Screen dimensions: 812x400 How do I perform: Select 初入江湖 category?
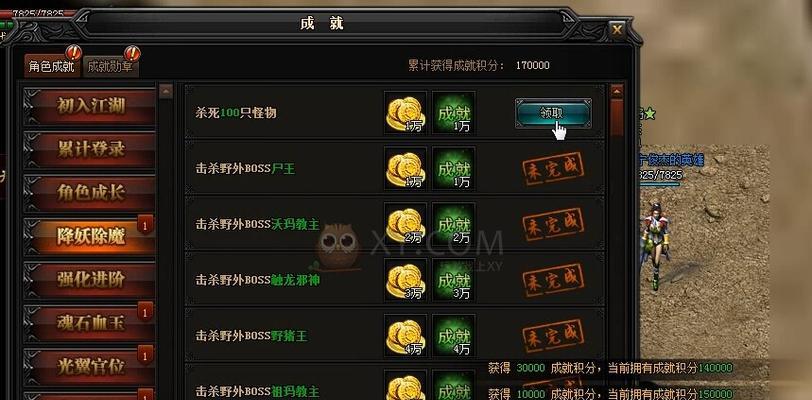coord(90,106)
